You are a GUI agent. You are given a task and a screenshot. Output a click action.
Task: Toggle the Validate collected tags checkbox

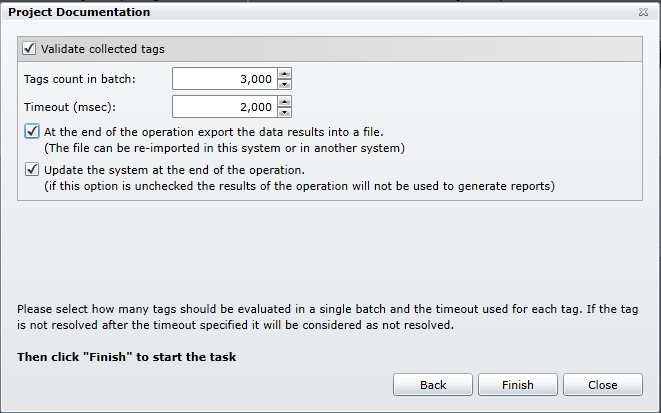tap(27, 48)
